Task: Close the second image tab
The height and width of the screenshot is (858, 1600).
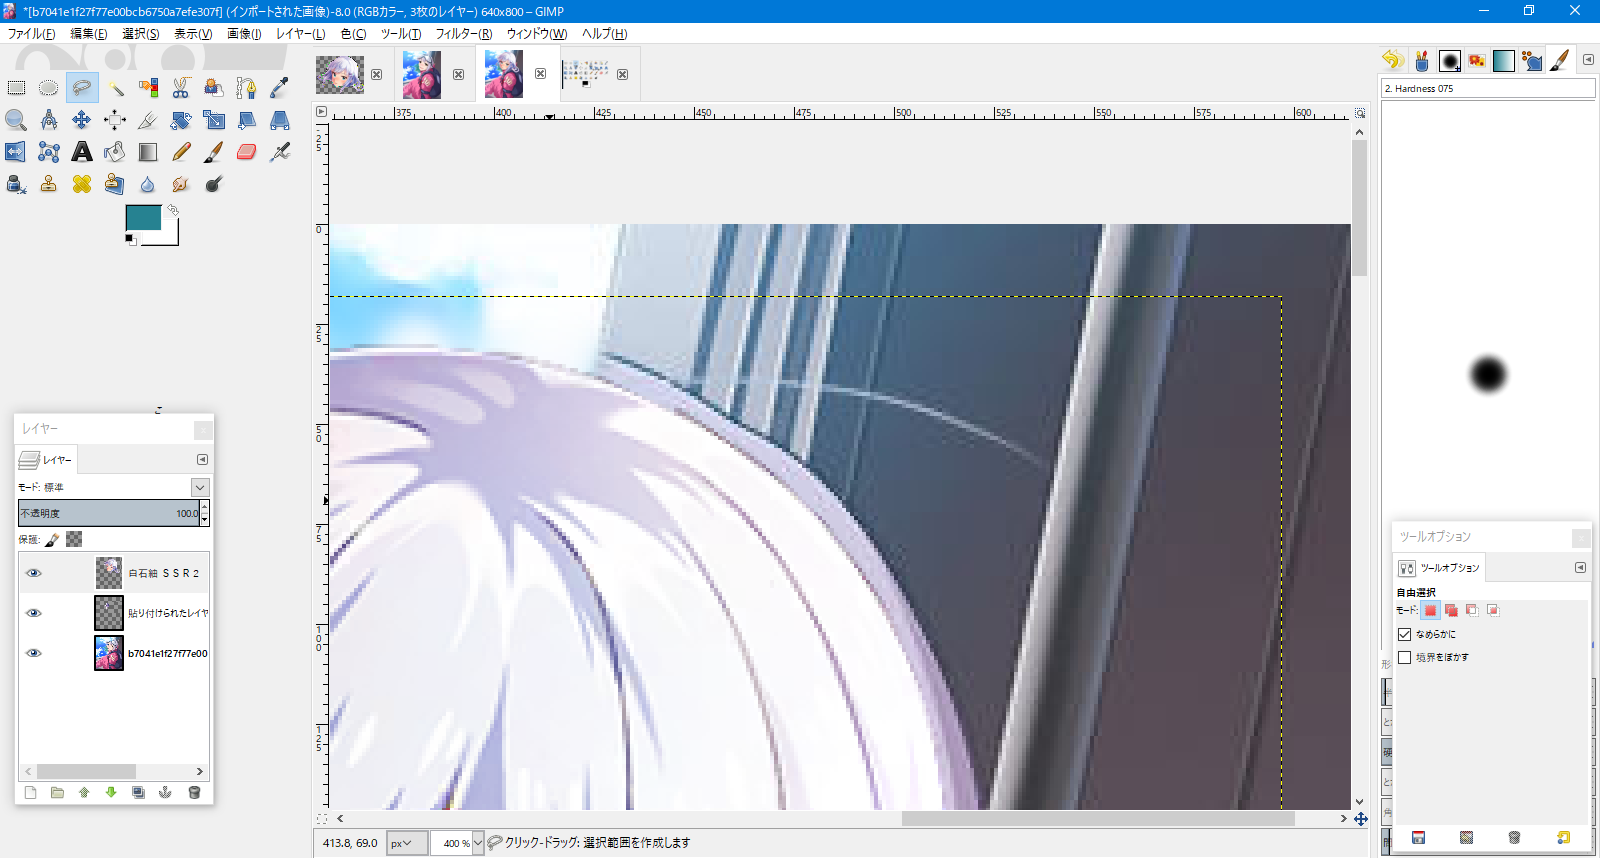Action: pos(458,74)
